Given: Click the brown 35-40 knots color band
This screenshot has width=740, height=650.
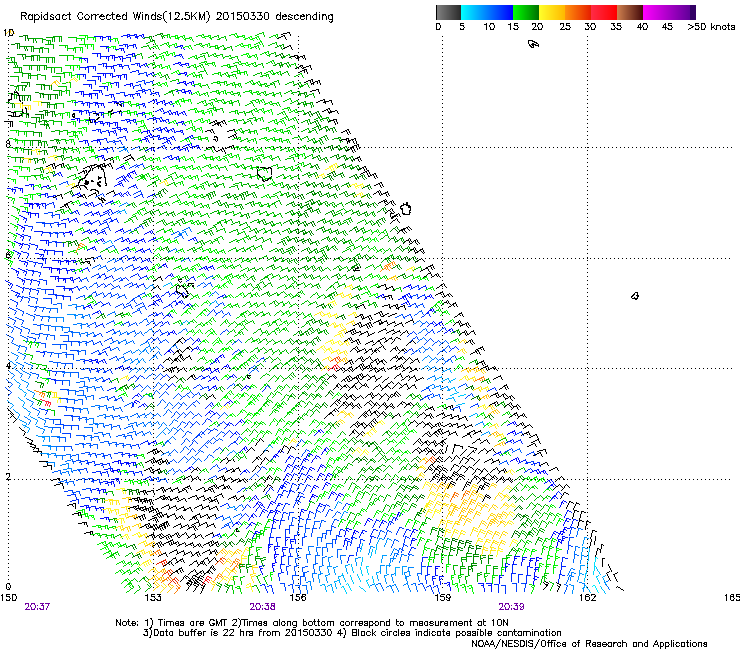Looking at the screenshot, I should pos(630,12).
